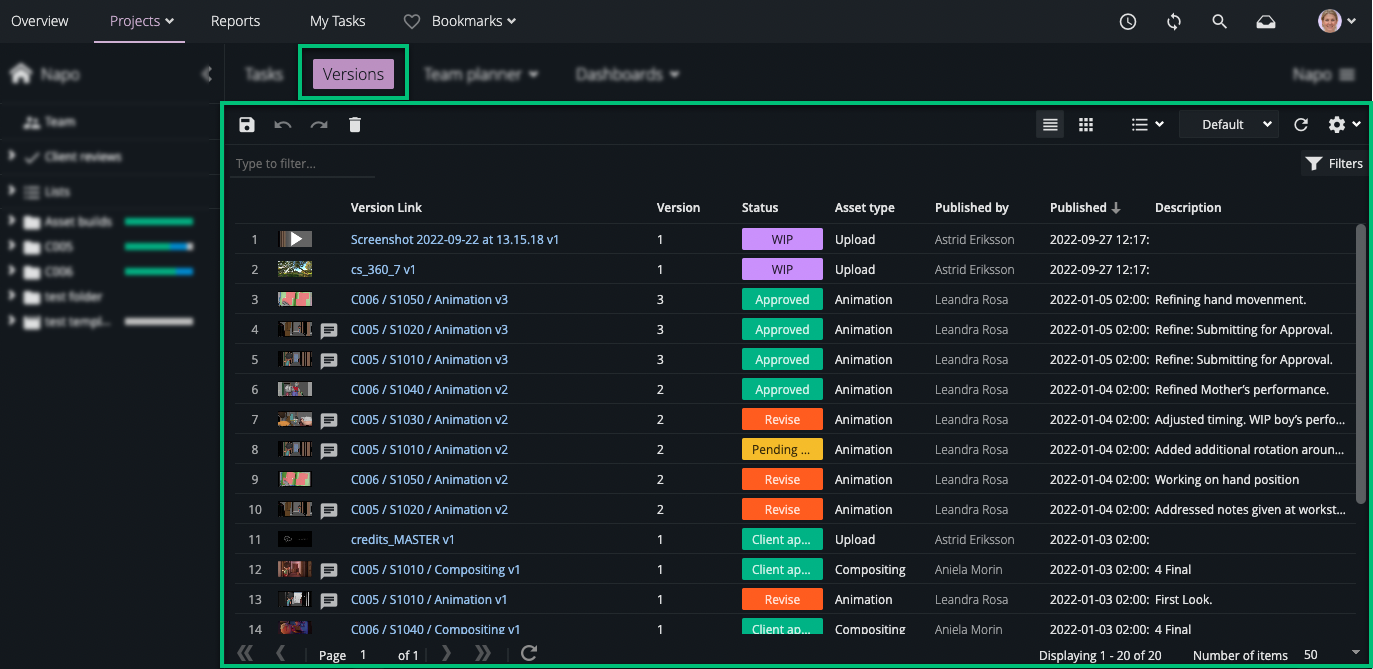Toggle Revise status on C005 / S1030 Animation v2

click(781, 419)
